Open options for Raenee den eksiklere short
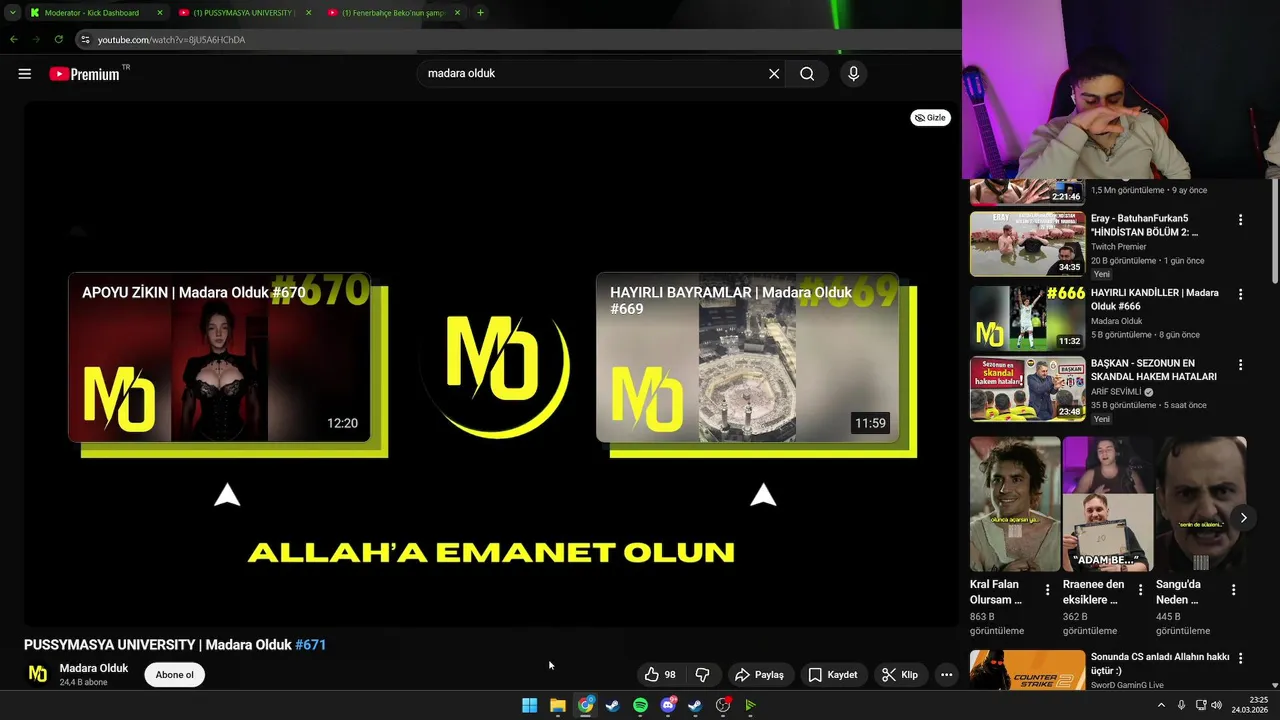 (1141, 590)
